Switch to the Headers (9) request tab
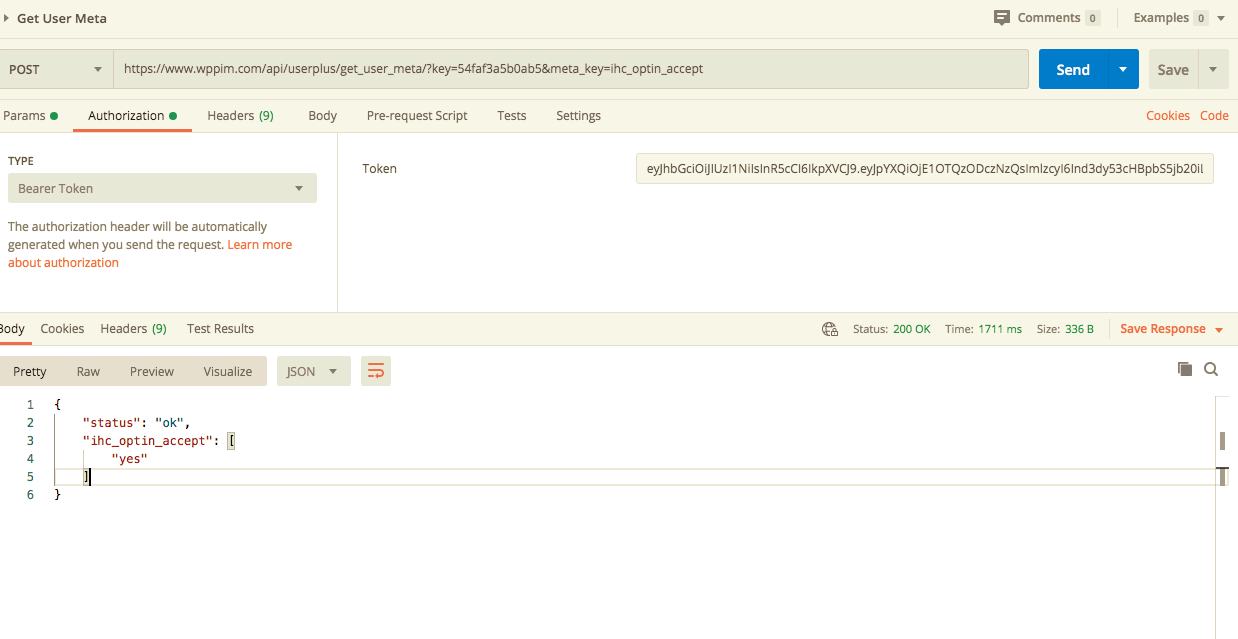1238x639 pixels. [x=240, y=116]
